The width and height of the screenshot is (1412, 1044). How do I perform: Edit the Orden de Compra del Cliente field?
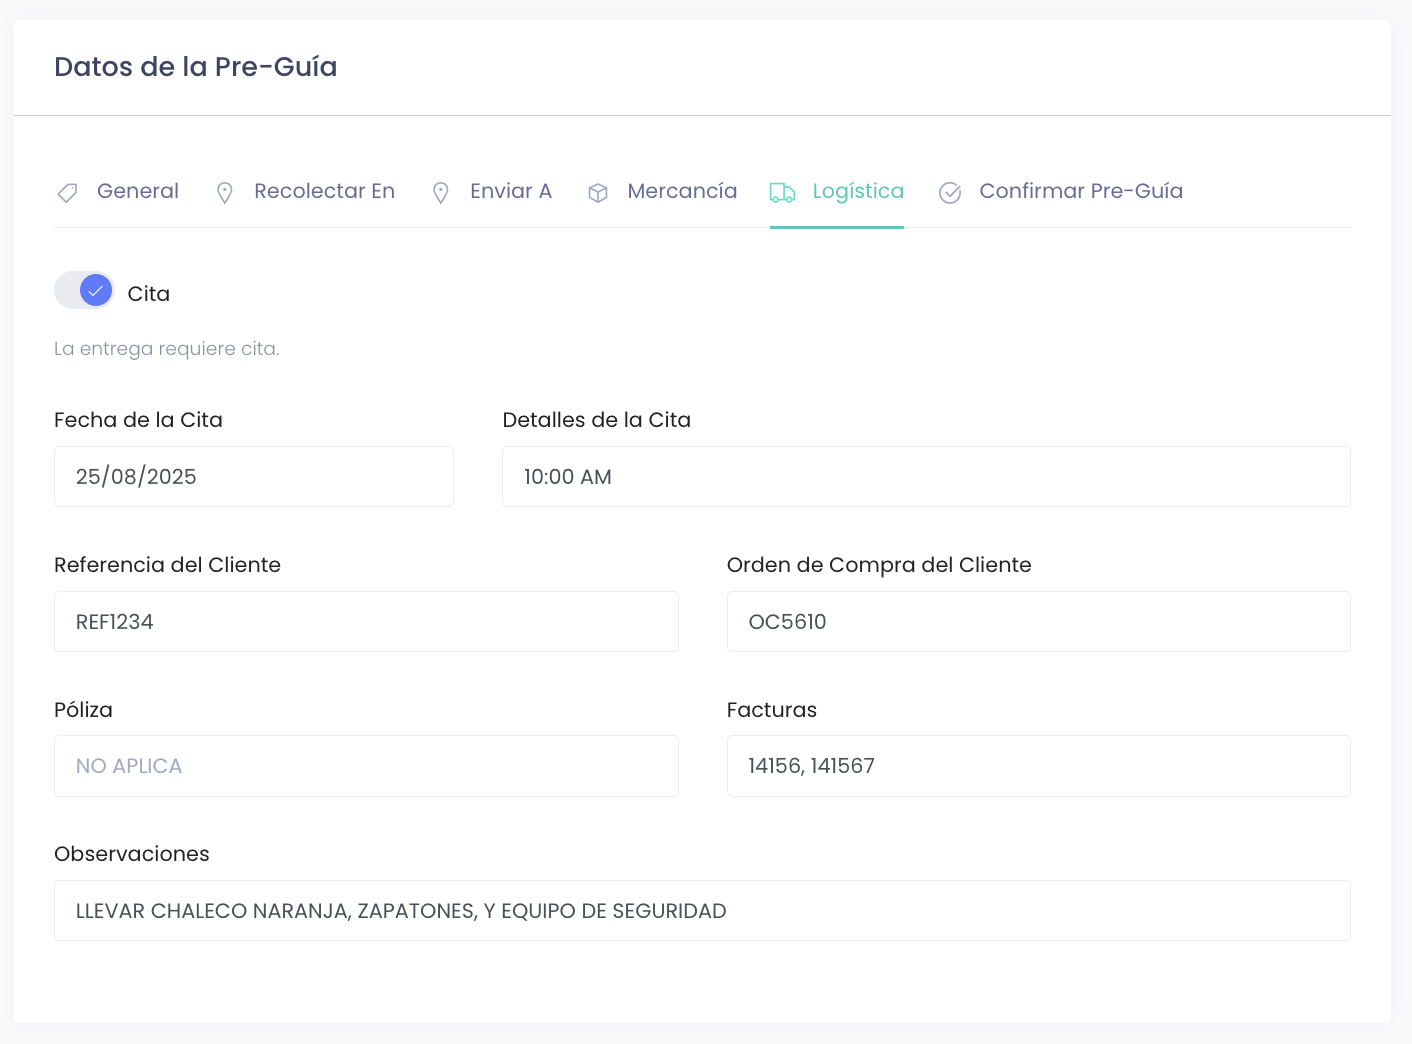(x=1038, y=622)
